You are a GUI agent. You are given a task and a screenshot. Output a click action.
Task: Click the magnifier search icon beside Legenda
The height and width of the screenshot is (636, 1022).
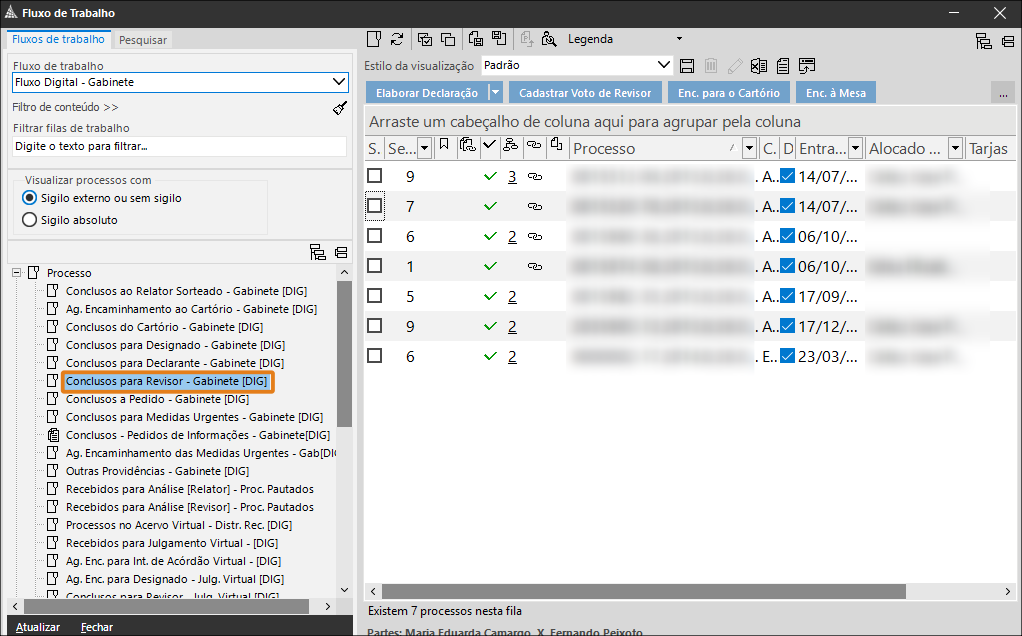pos(549,39)
